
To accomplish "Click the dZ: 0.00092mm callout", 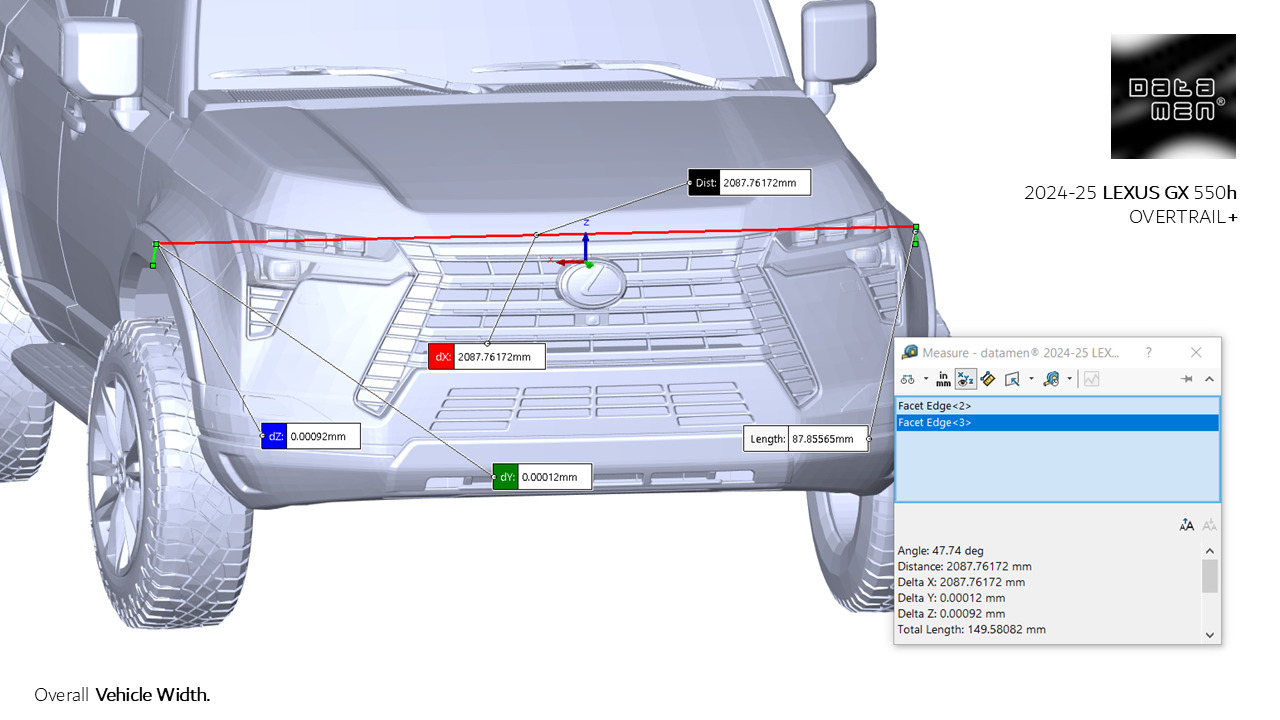I will [310, 436].
